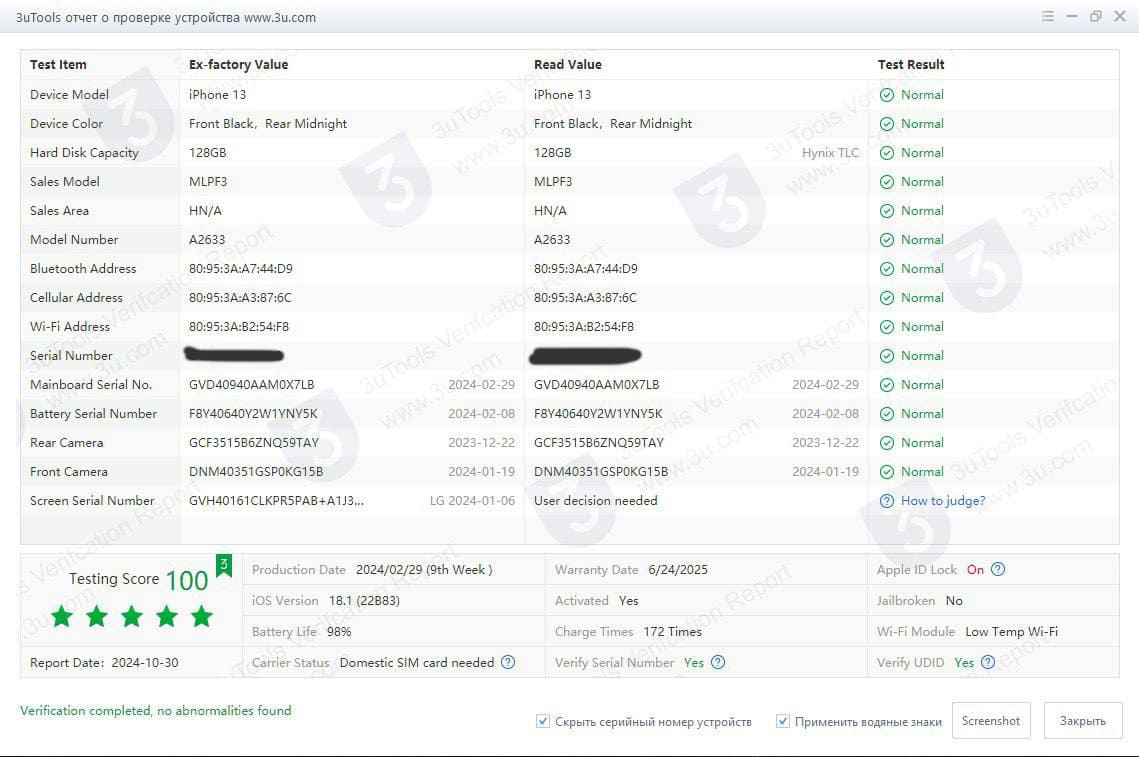Click the Warranty Date value 6/24/2025
Viewport: 1139px width, 757px height.
[x=678, y=570]
